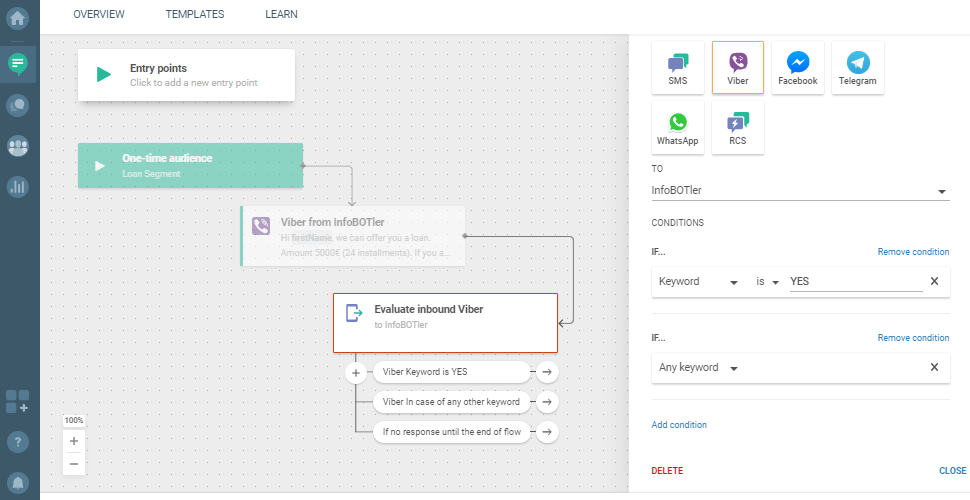The width and height of the screenshot is (970, 500).
Task: Click the zoom out minus button
Action: (x=74, y=463)
